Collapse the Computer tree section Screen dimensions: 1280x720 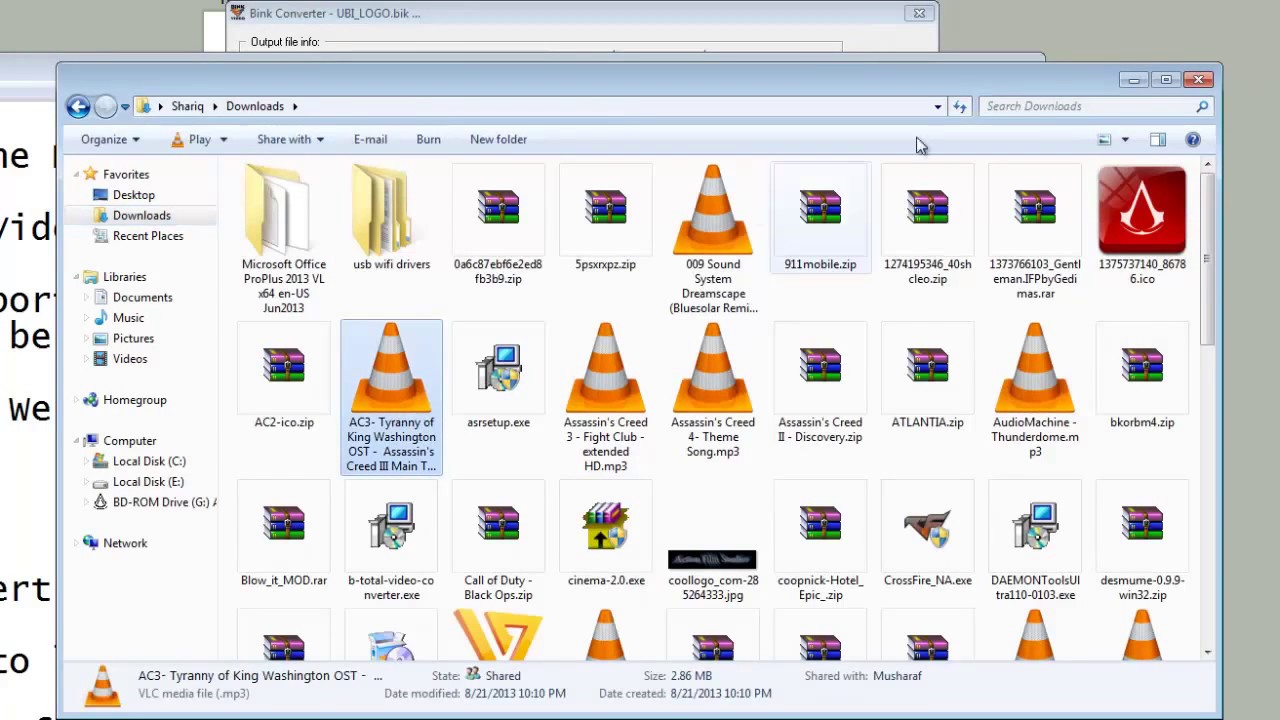(x=77, y=441)
